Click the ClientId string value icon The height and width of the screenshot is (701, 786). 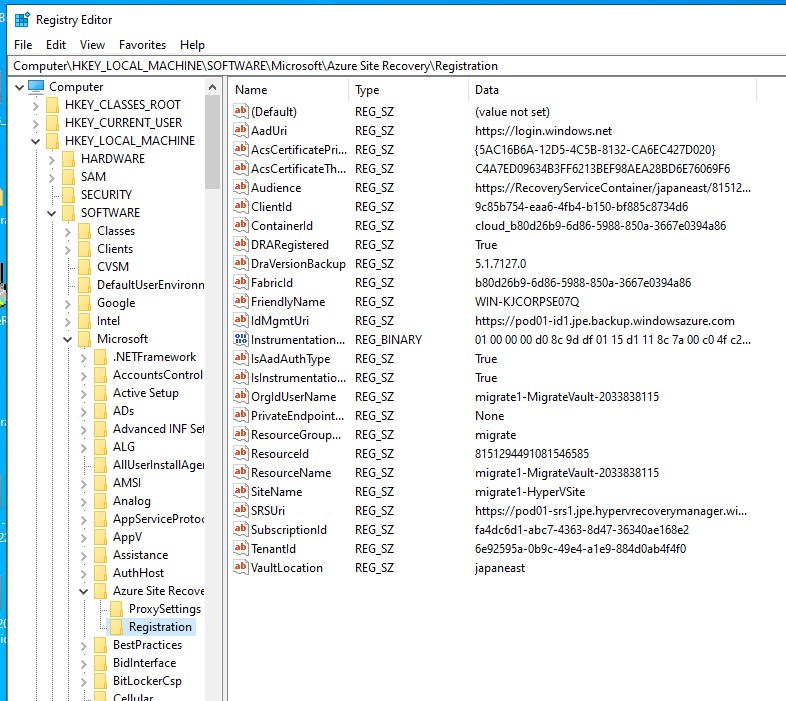point(241,207)
